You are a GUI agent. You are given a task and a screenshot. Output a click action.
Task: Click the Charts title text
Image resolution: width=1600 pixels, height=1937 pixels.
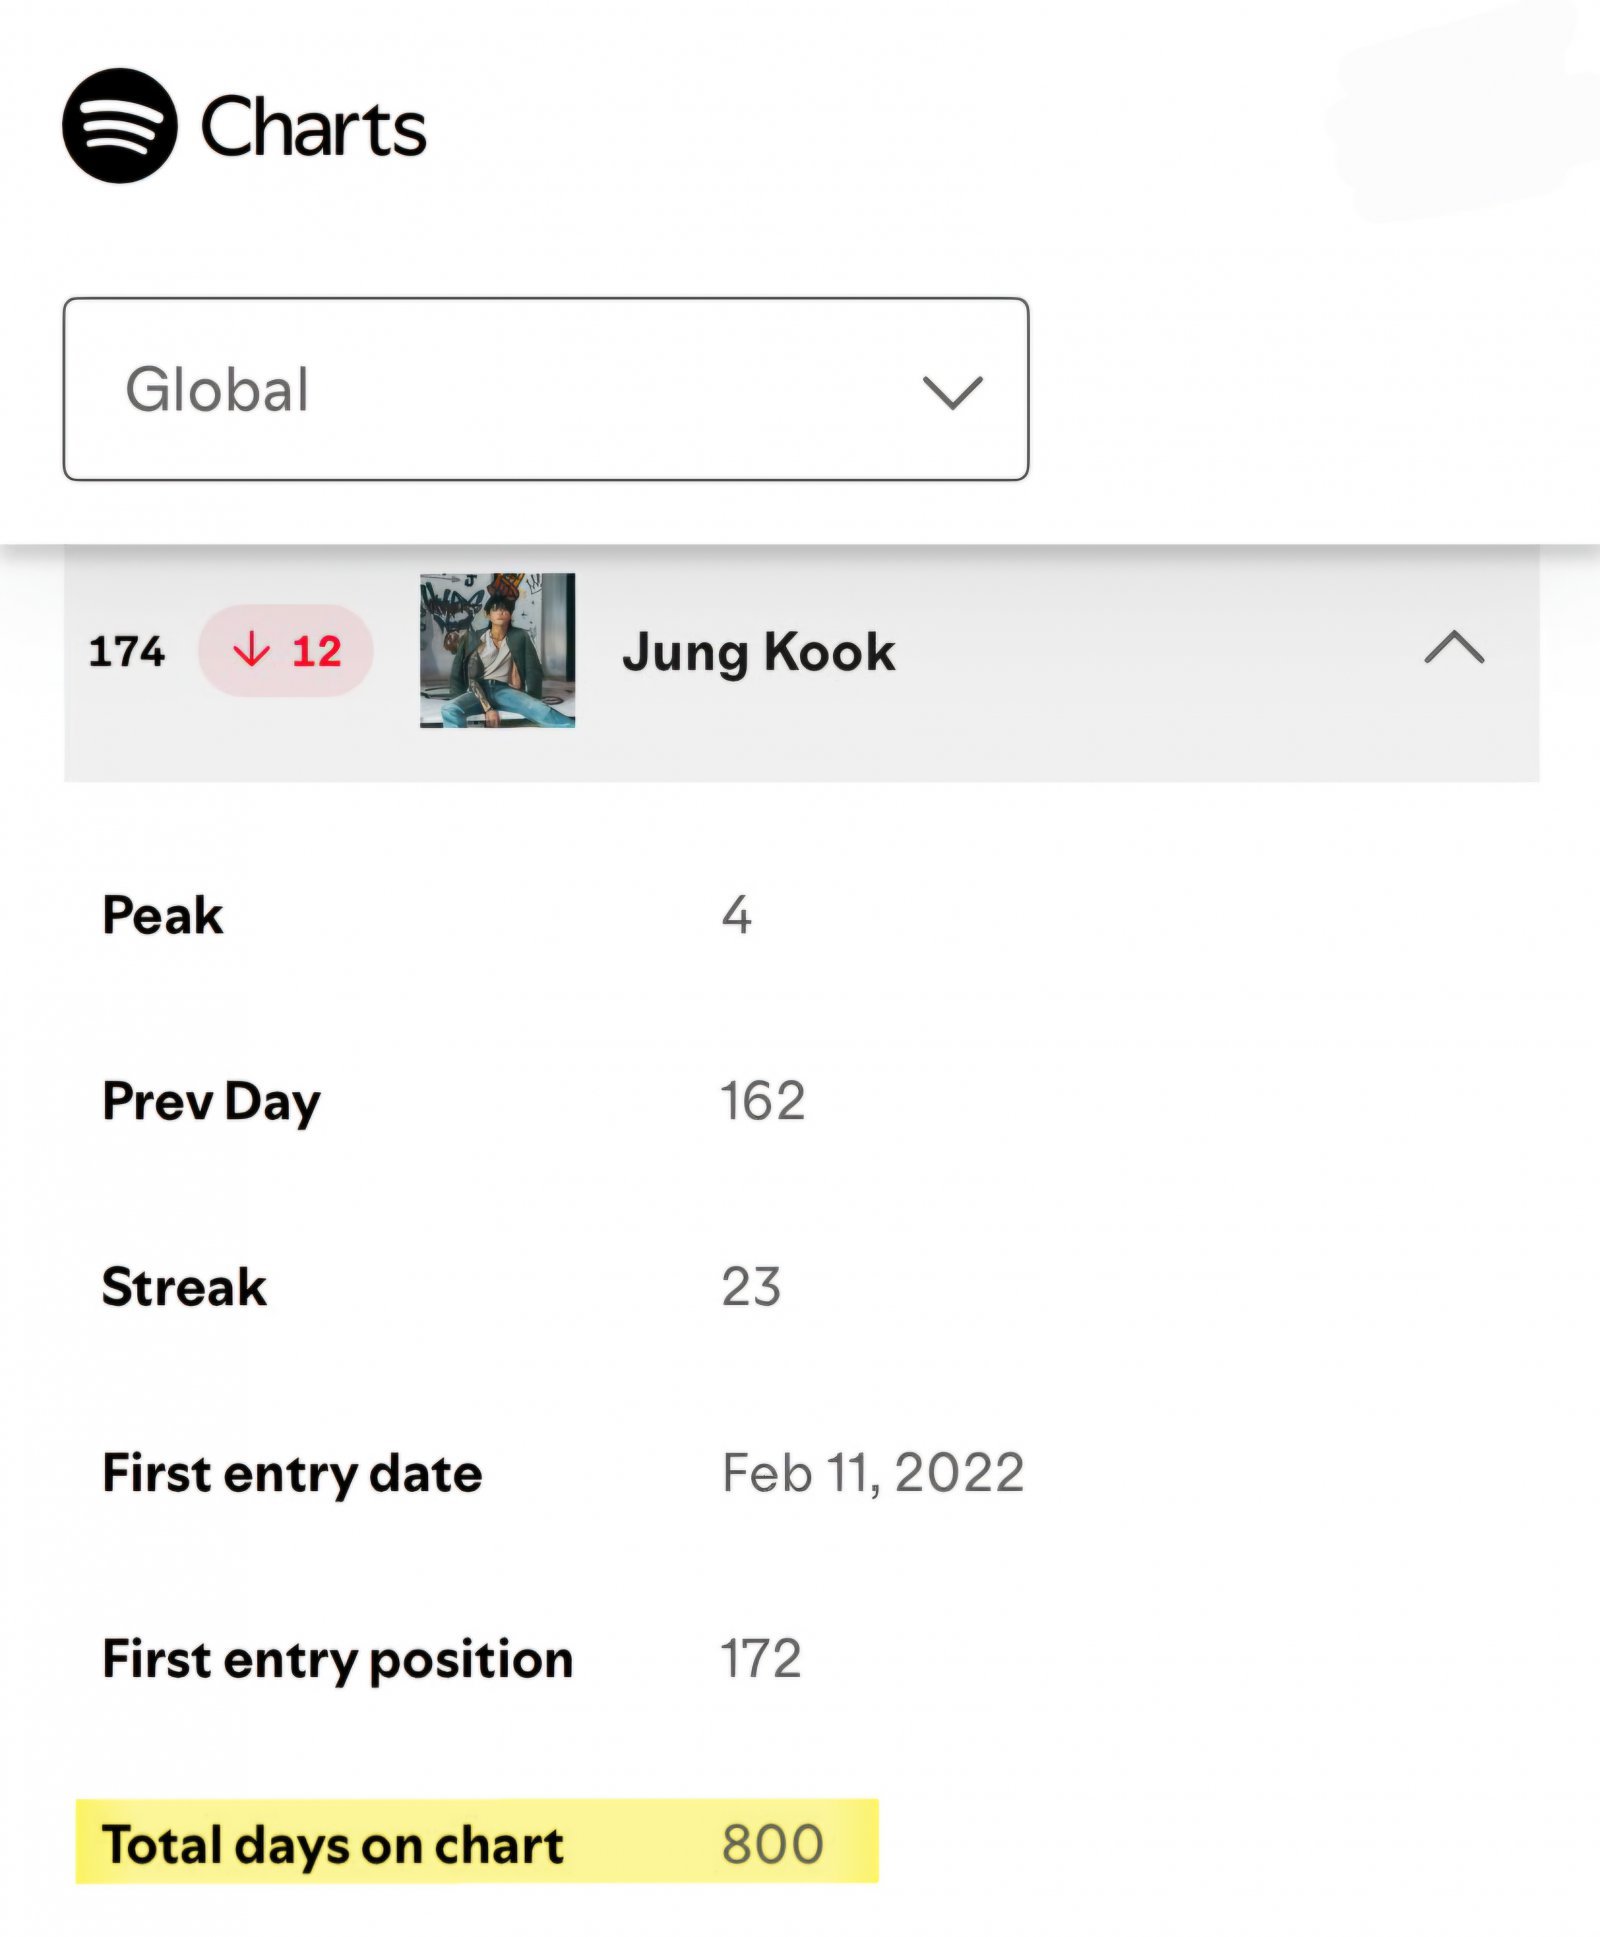313,128
